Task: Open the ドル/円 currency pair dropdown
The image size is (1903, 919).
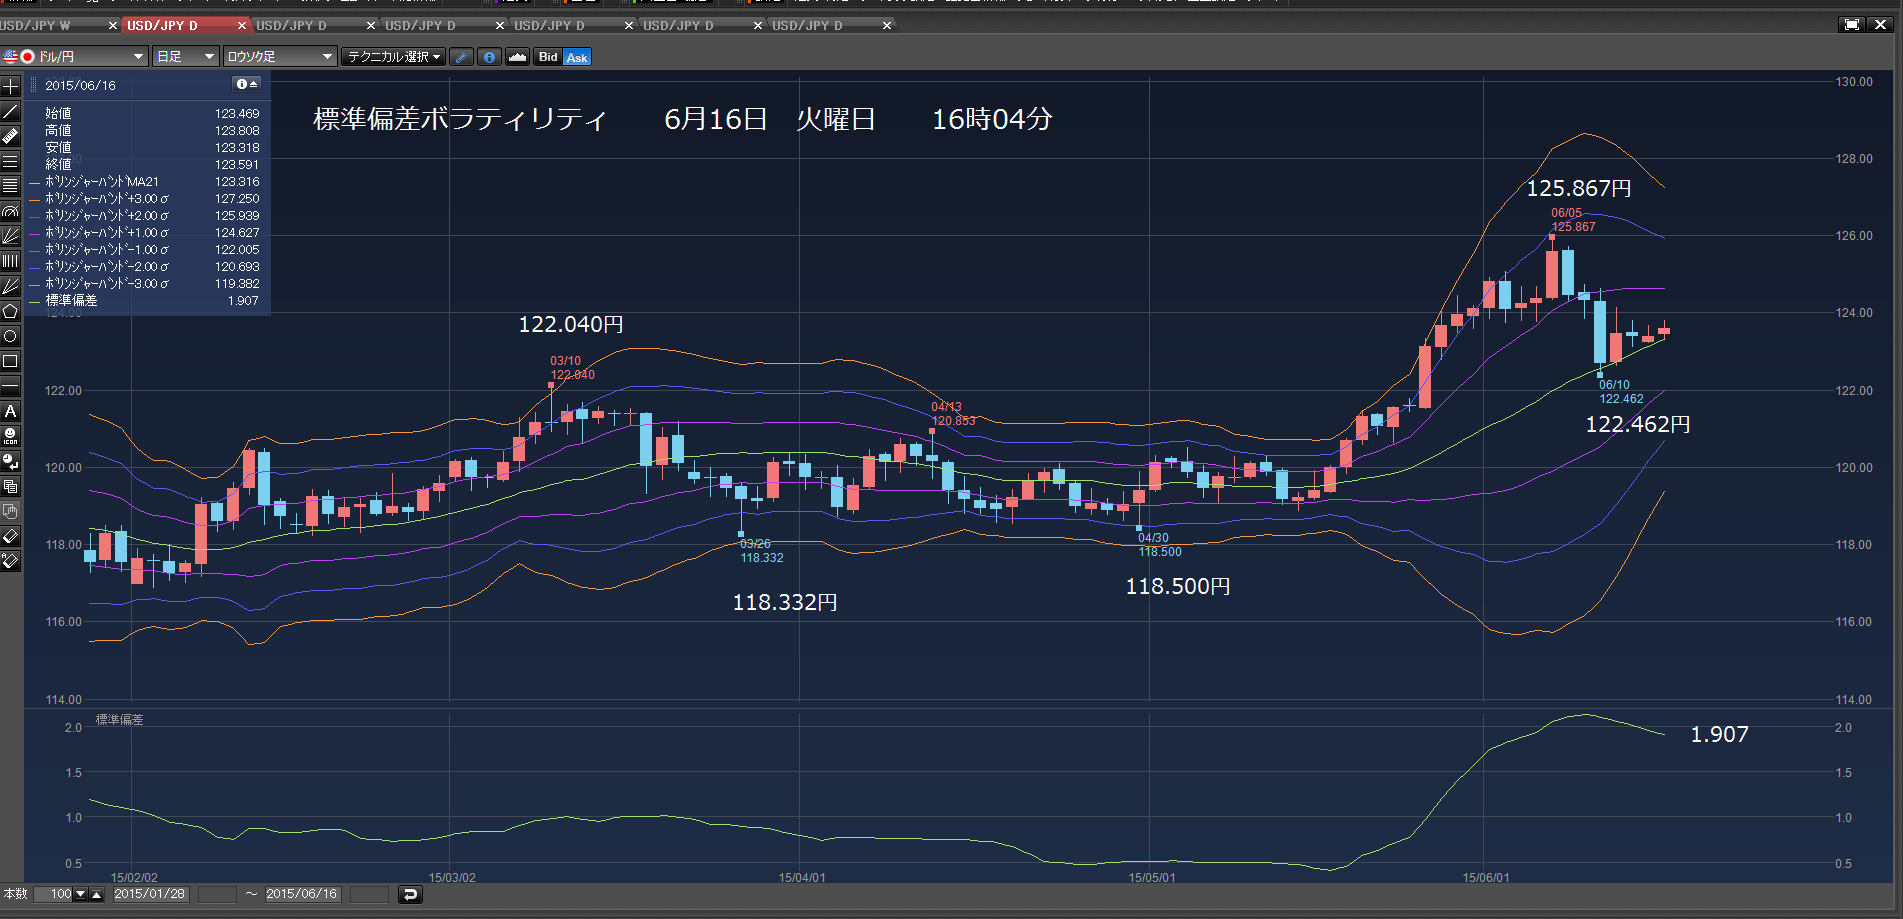Action: pyautogui.click(x=75, y=57)
